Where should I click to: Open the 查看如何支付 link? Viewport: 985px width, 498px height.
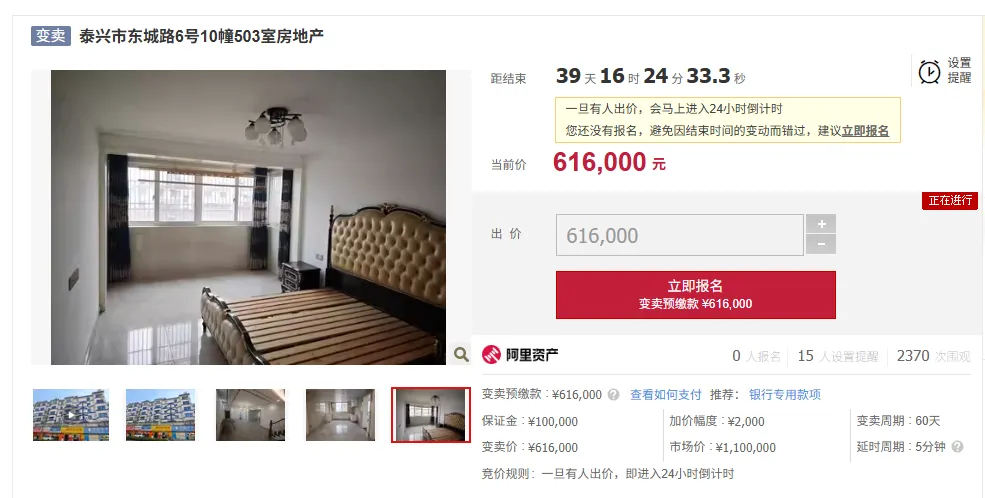coord(665,395)
